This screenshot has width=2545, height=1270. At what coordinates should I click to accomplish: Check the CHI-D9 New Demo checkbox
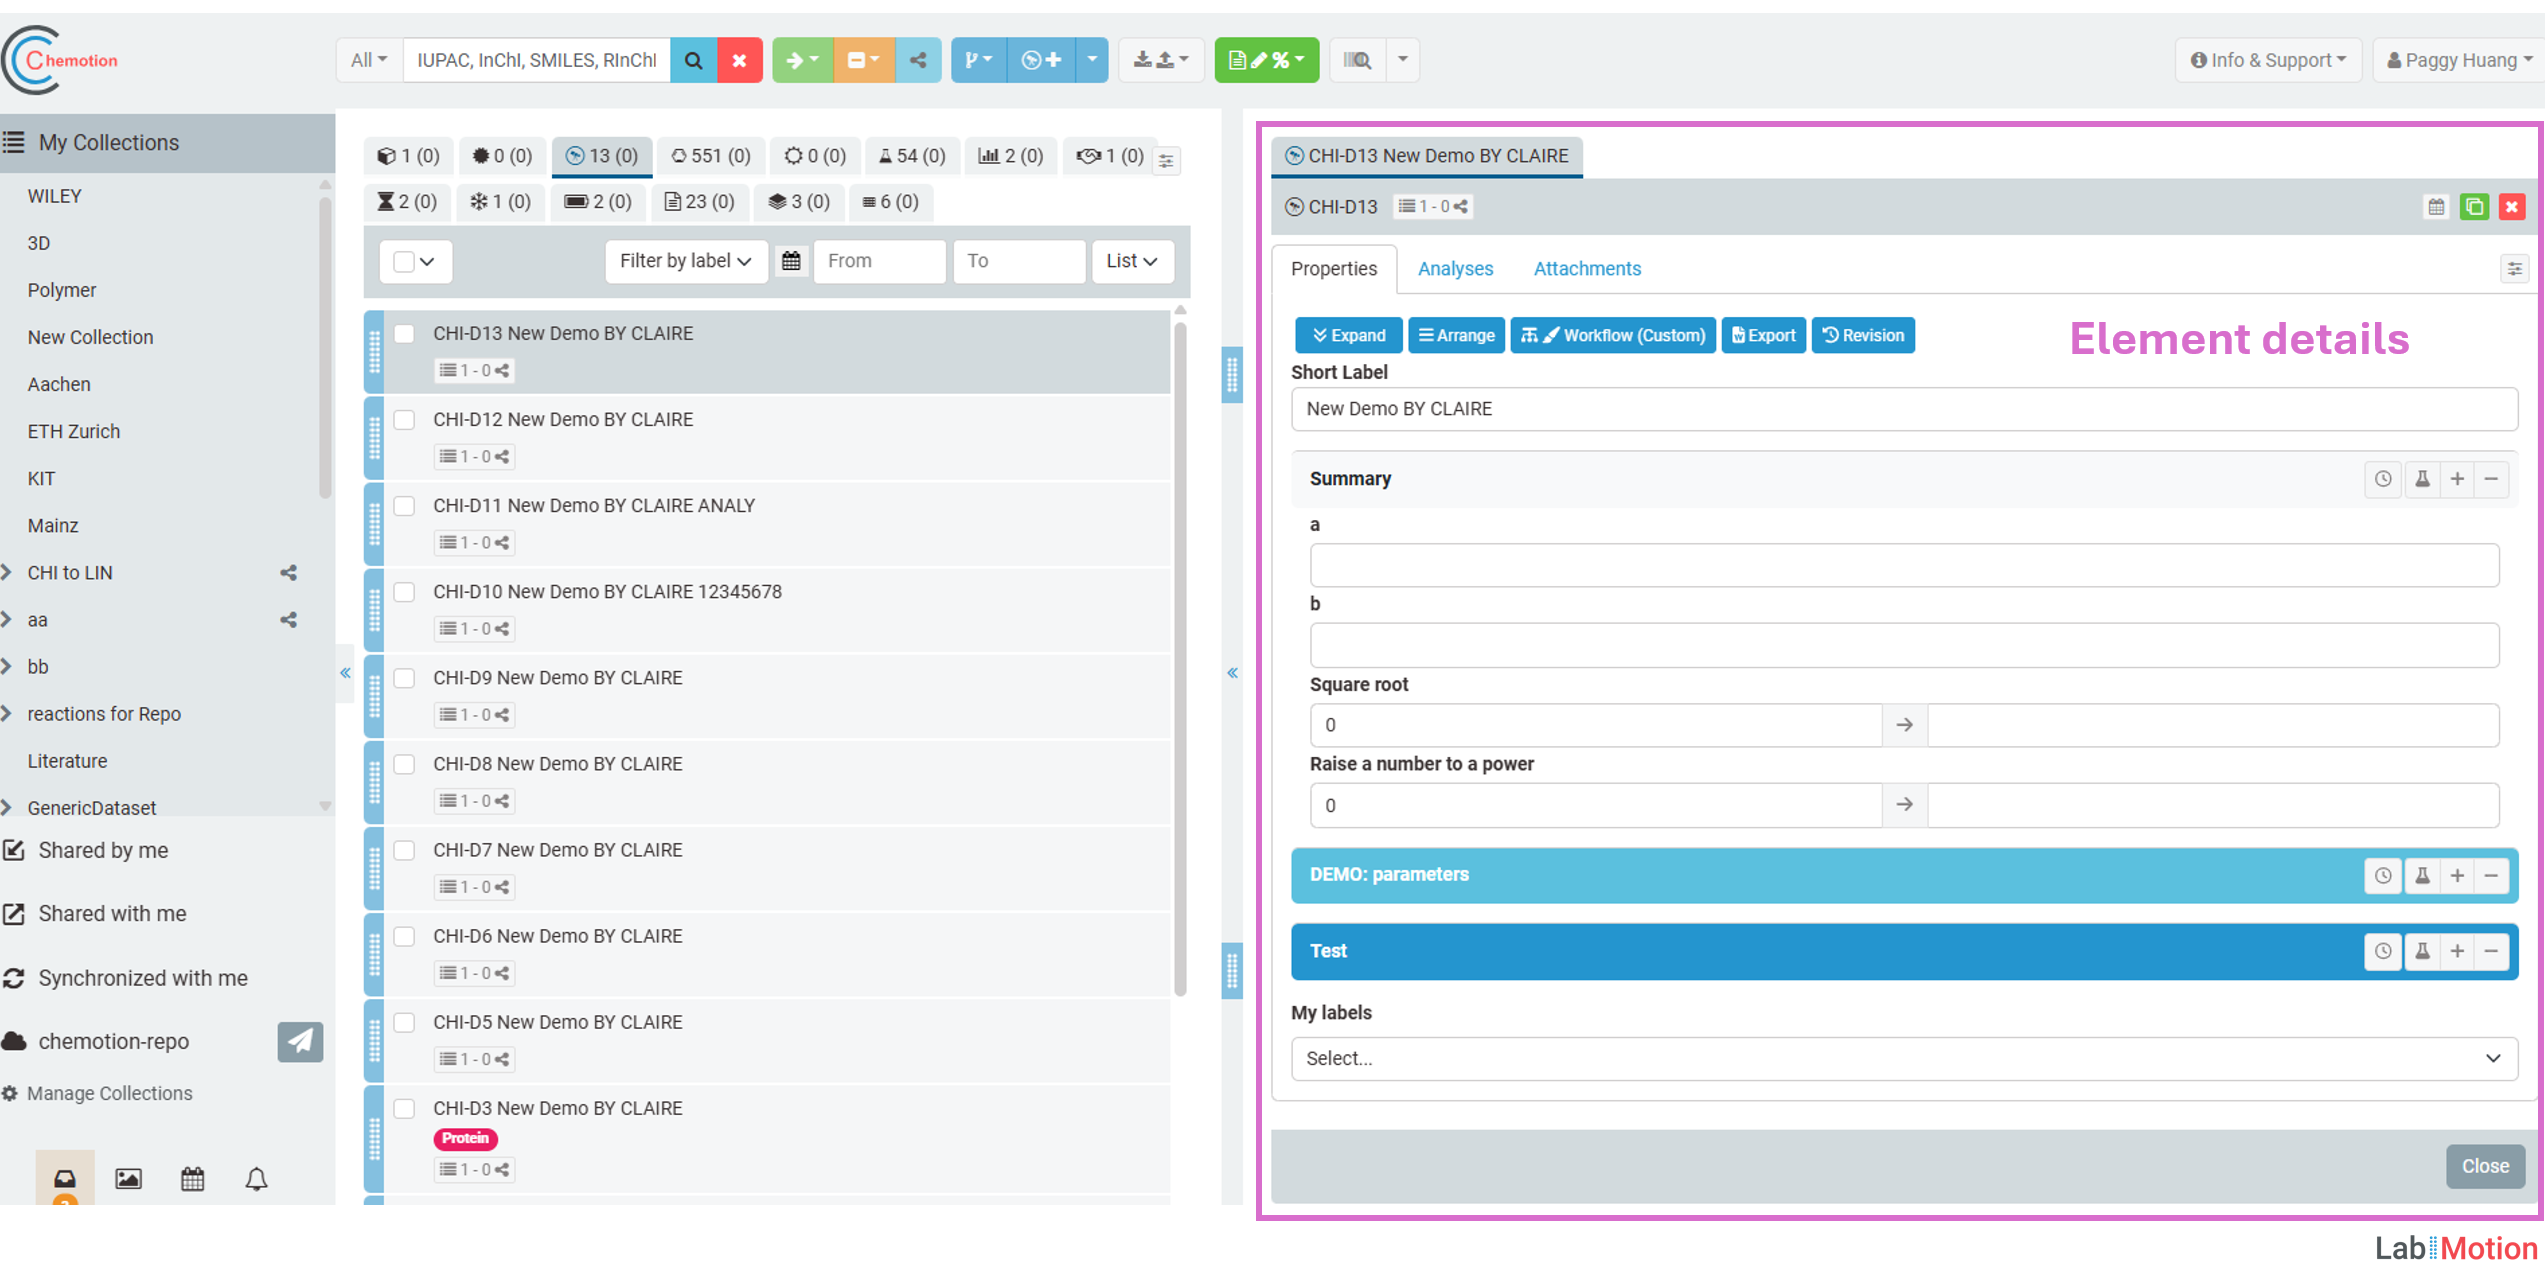404,678
